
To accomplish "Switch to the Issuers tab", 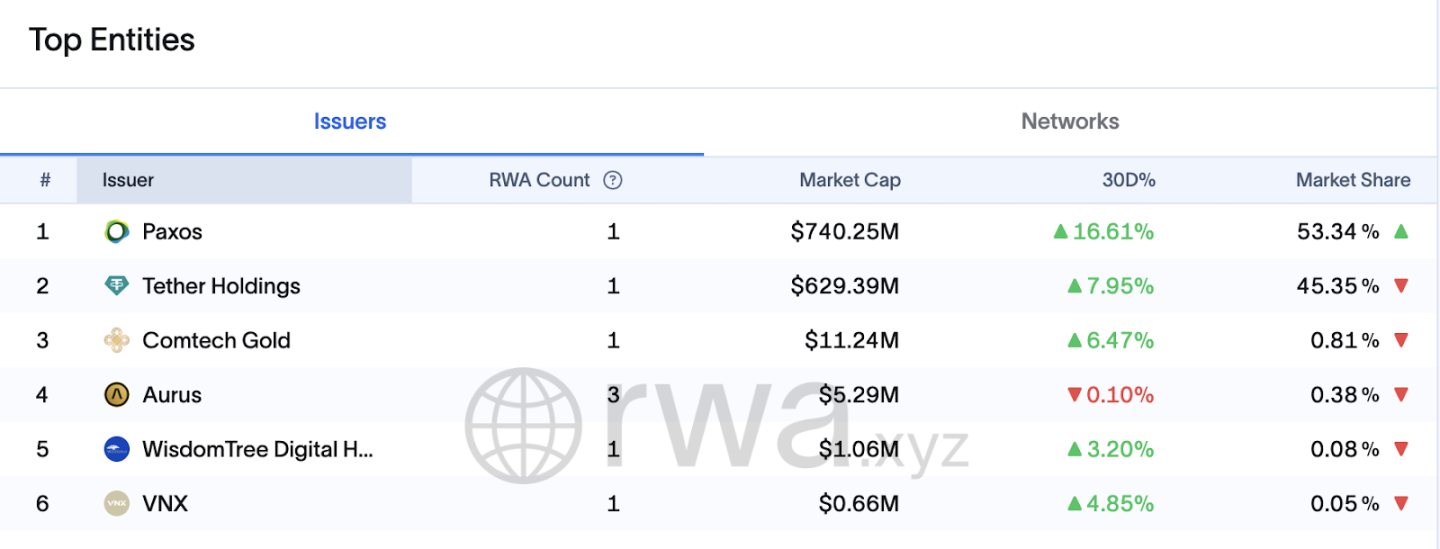I will (x=350, y=122).
